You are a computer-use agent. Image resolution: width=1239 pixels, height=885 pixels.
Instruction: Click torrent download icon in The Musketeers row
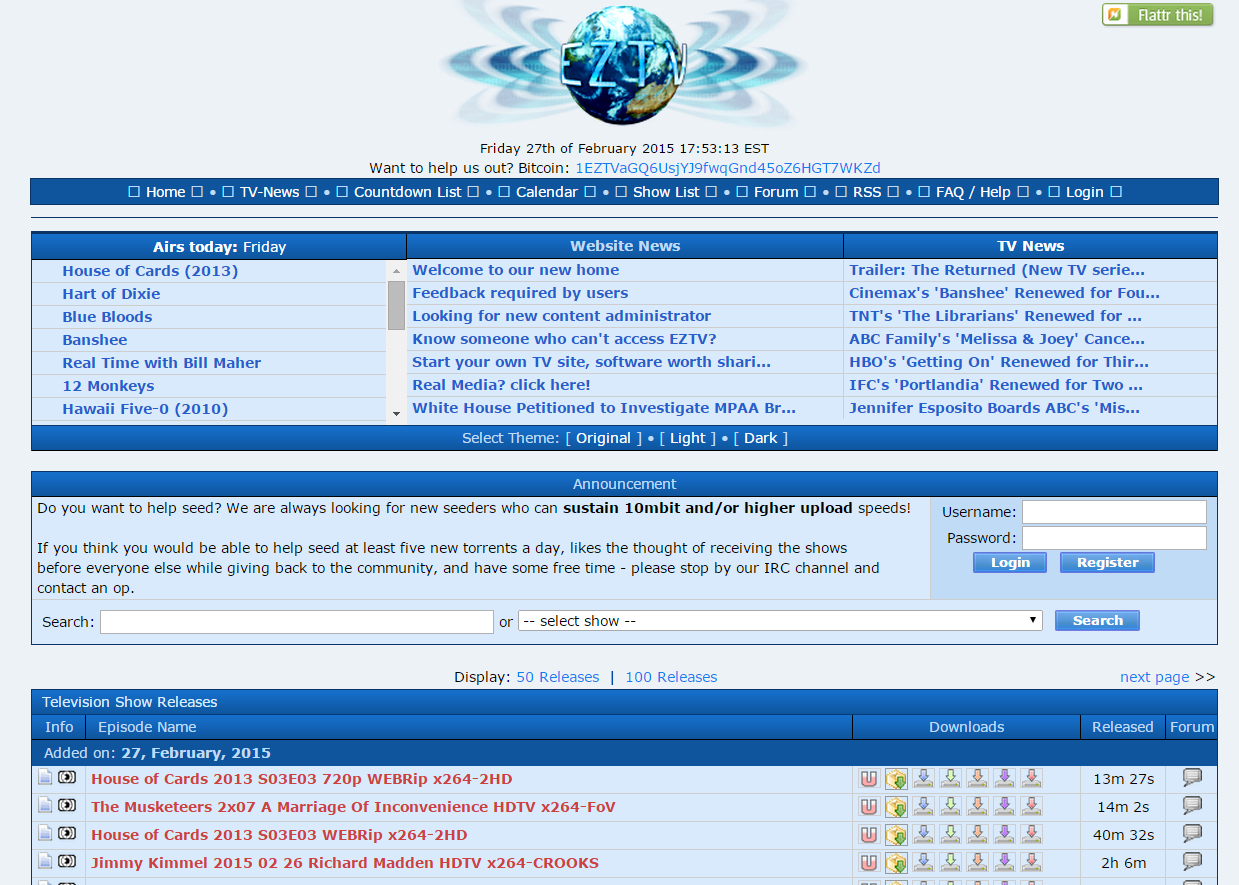tap(896, 806)
